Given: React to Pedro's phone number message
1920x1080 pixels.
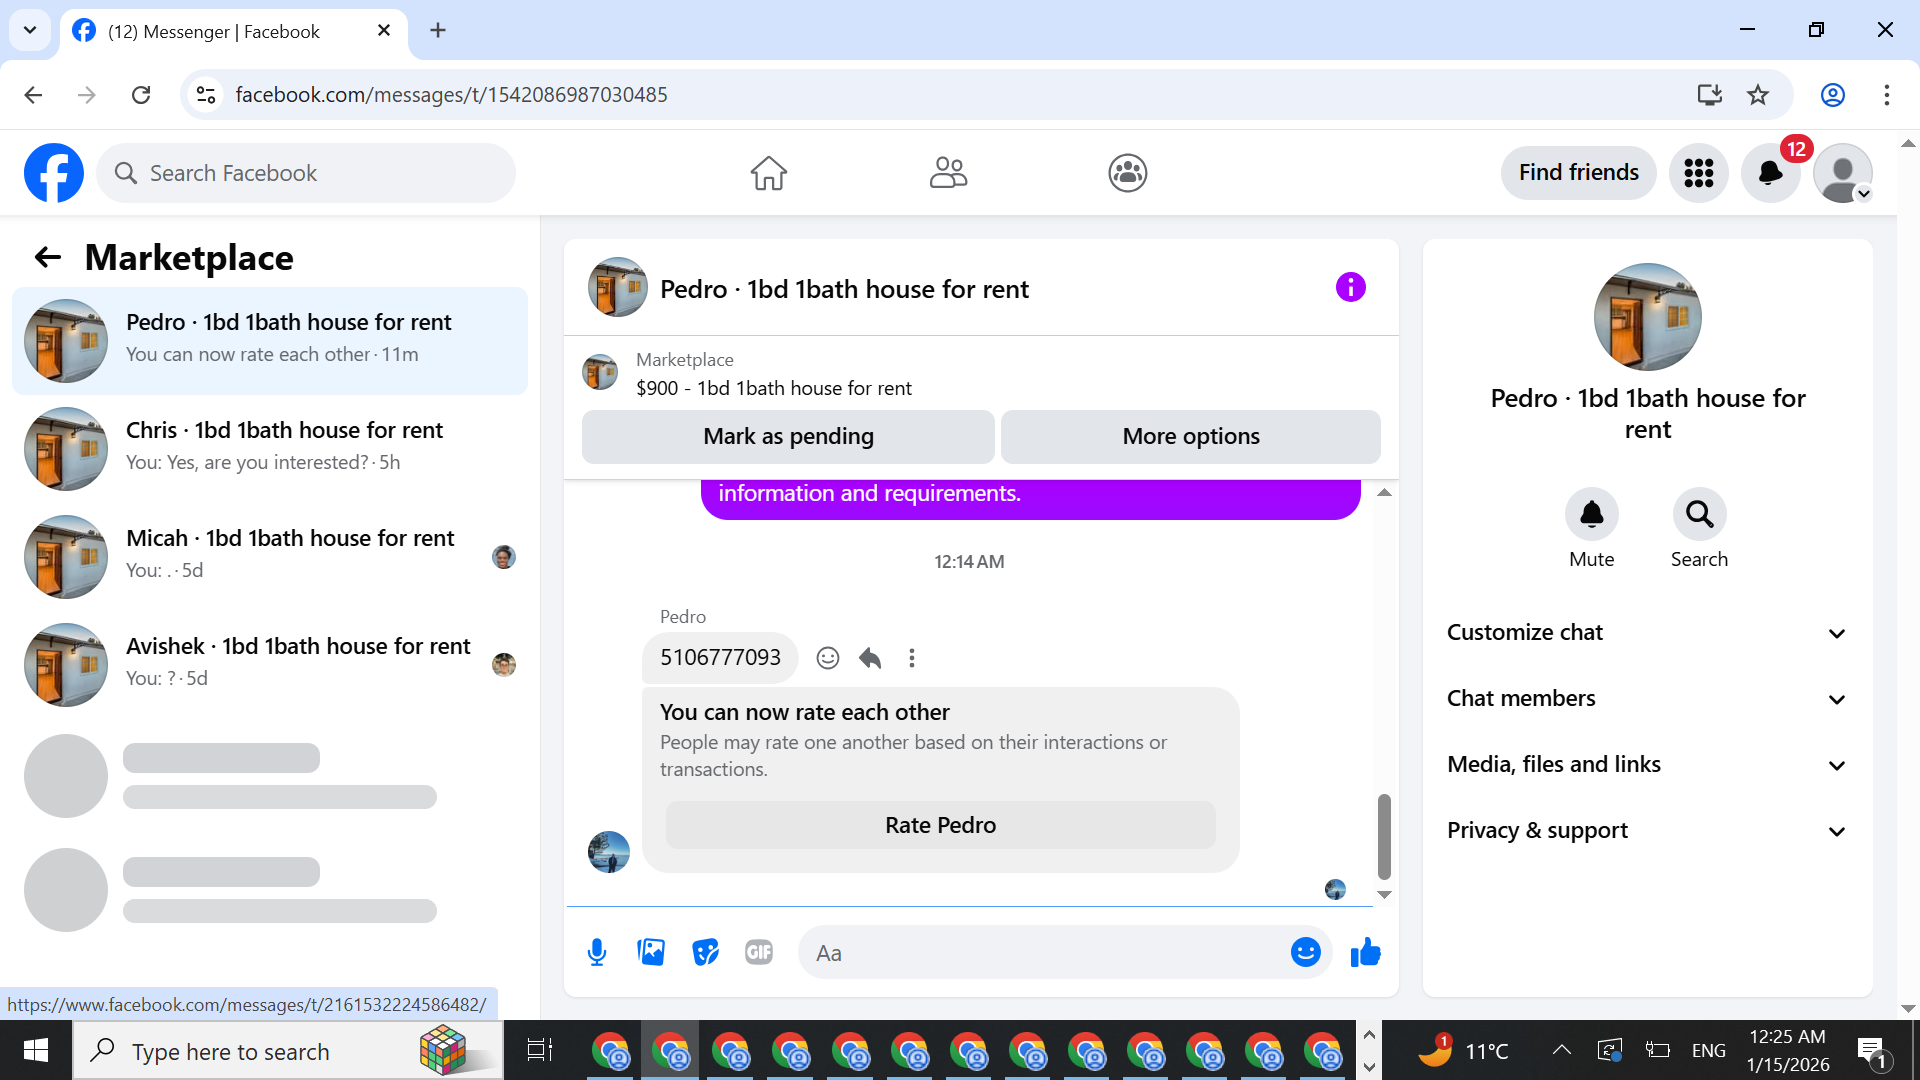Looking at the screenshot, I should [x=827, y=658].
